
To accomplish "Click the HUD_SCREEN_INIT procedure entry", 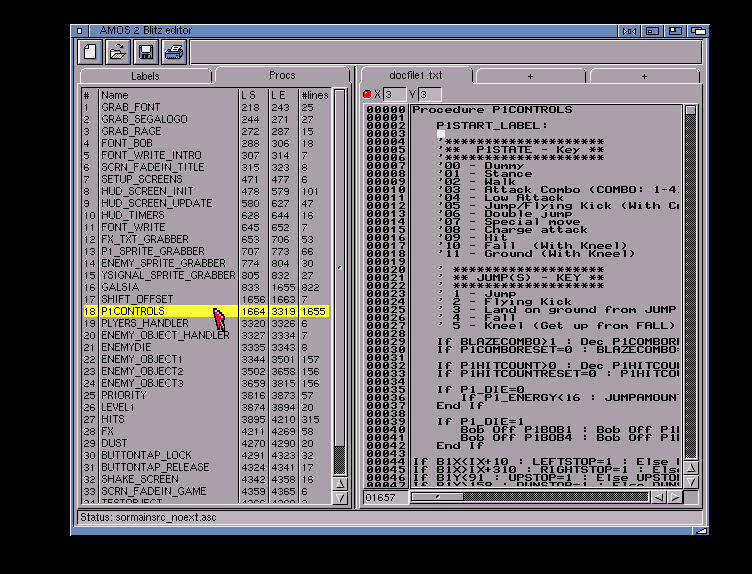I will (x=147, y=191).
